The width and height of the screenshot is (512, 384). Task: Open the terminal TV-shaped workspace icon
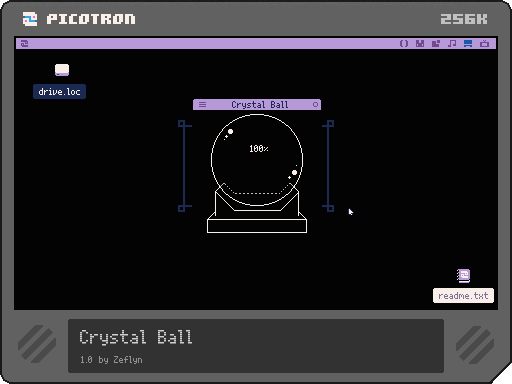click(484, 44)
